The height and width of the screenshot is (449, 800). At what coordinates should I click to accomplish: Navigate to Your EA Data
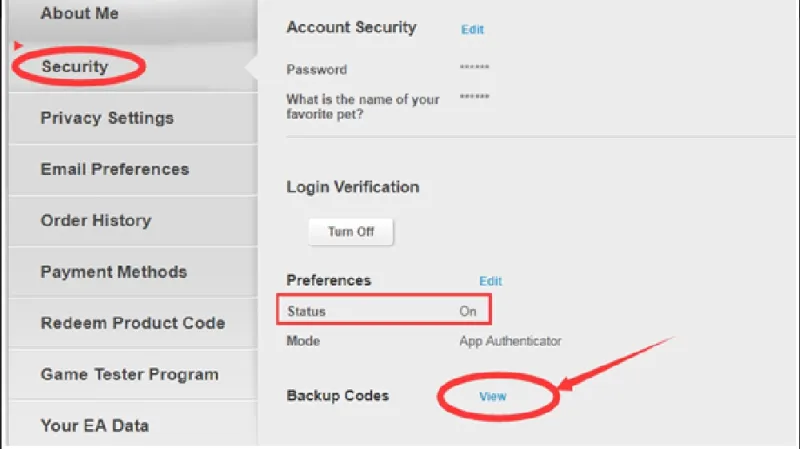click(94, 425)
